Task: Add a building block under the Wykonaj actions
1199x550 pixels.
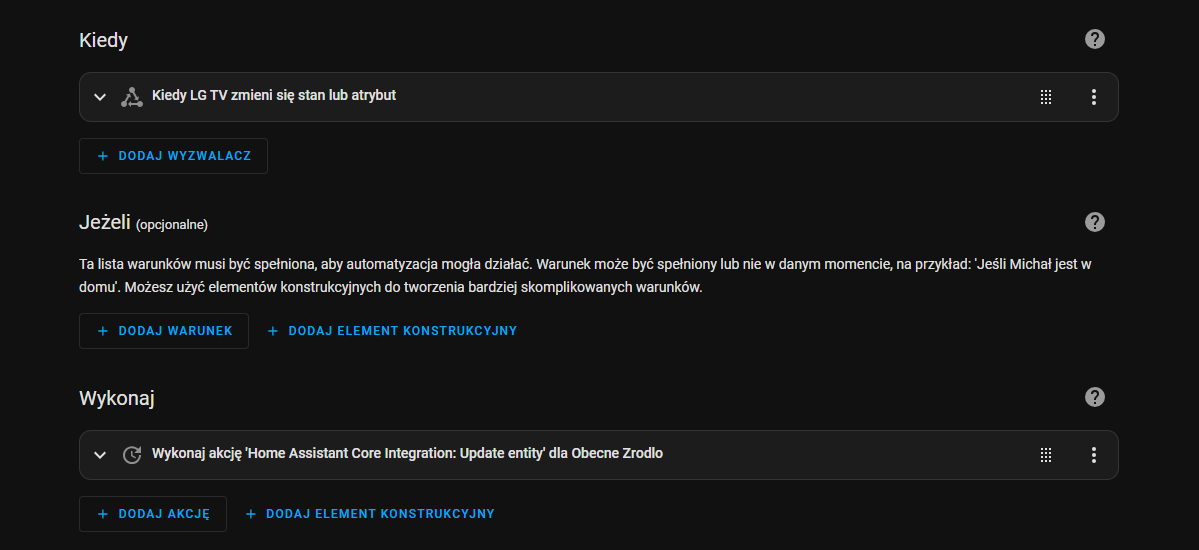Action: click(370, 514)
